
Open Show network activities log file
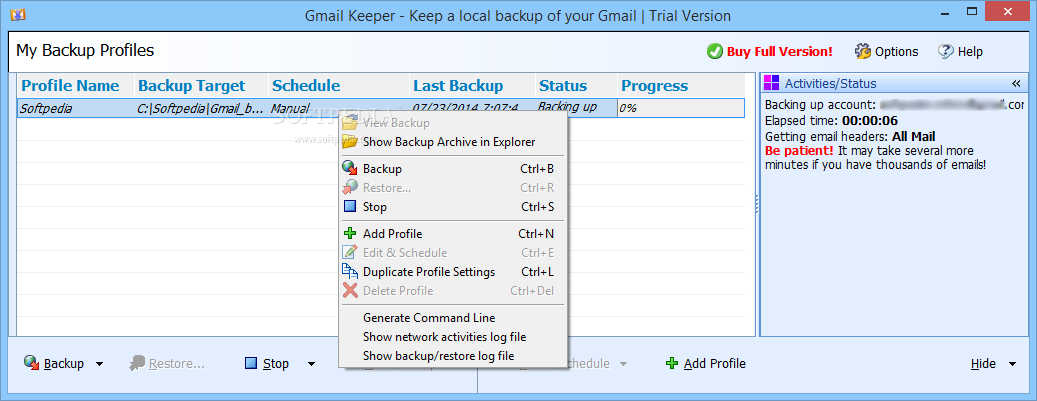pos(452,337)
